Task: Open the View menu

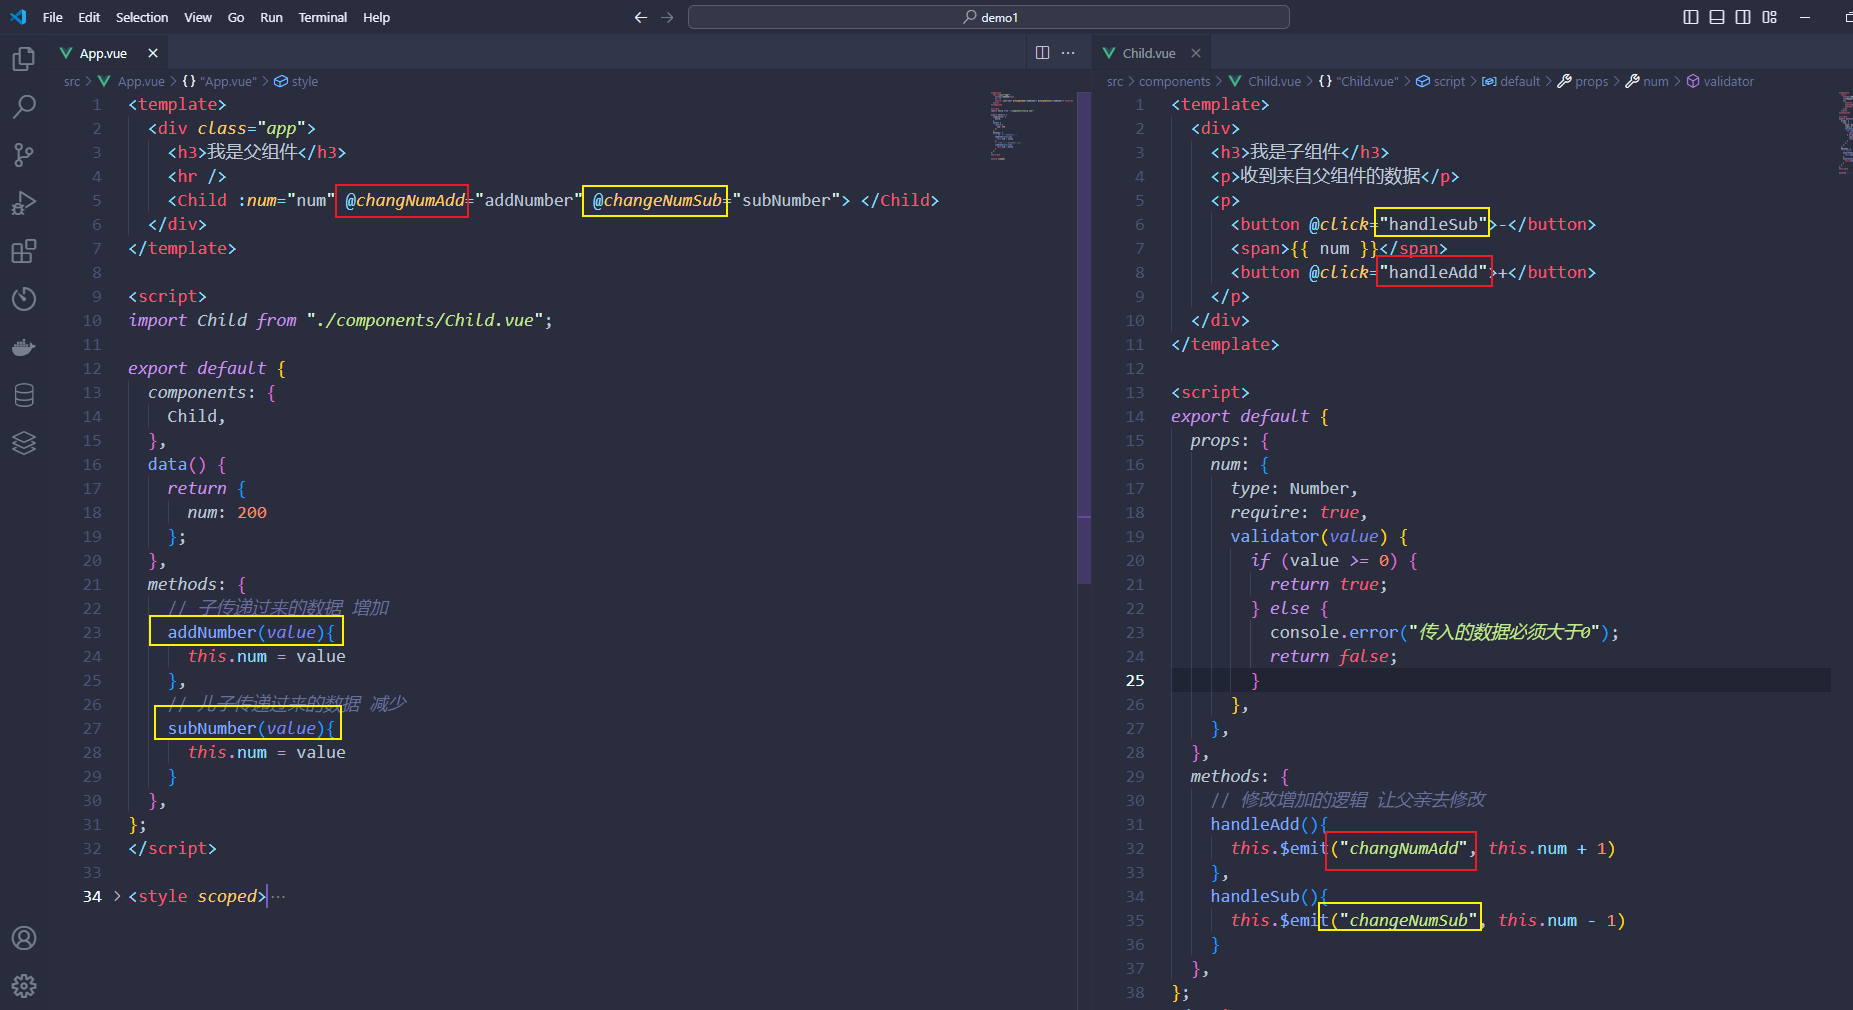Action: (198, 17)
